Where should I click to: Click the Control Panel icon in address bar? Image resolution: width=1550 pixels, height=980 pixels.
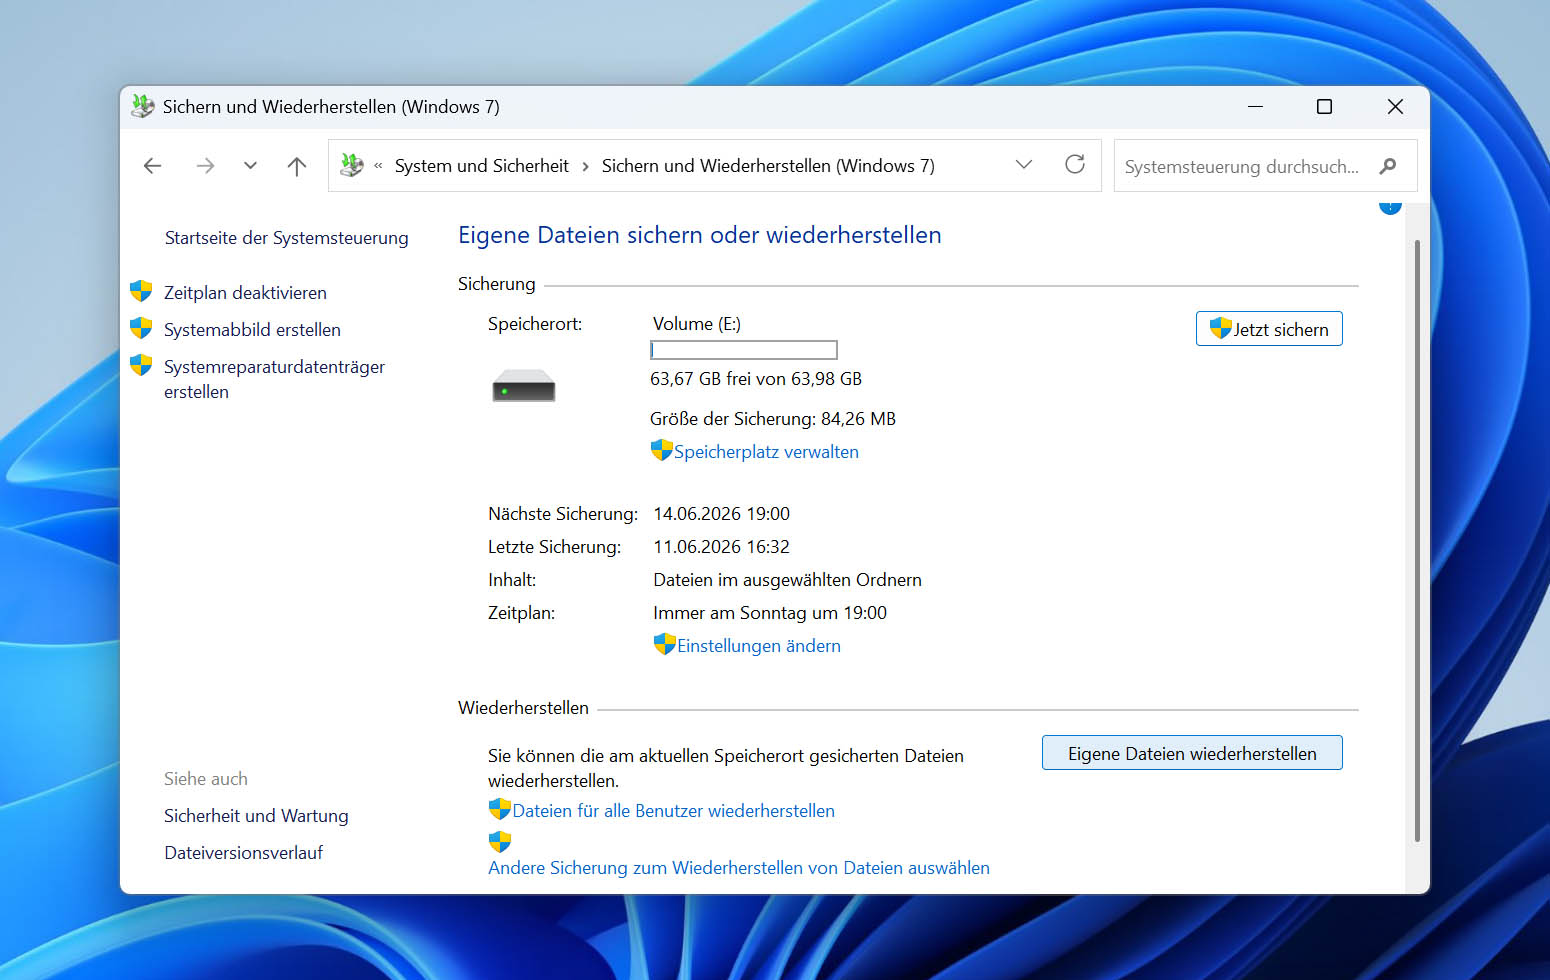click(352, 165)
